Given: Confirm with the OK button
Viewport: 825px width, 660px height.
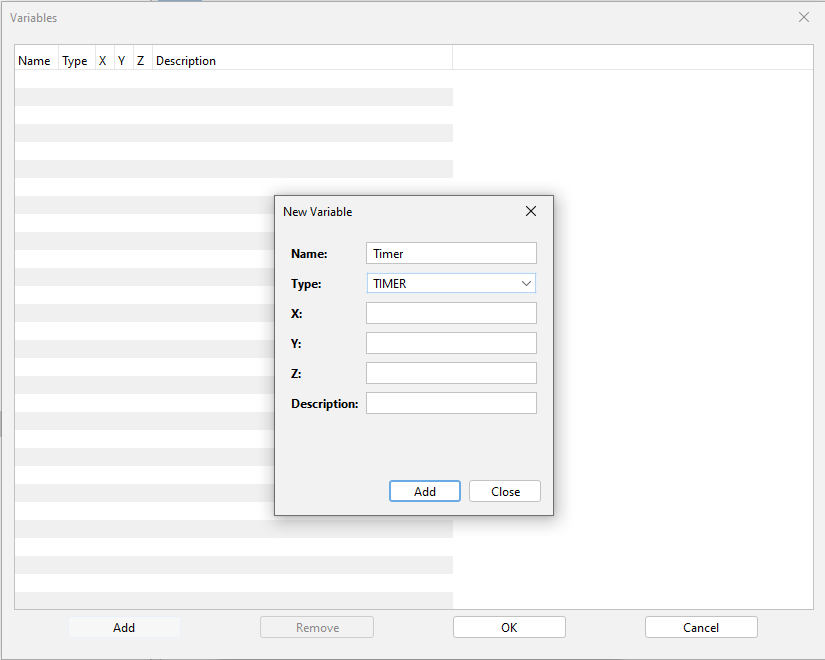Looking at the screenshot, I should point(509,627).
